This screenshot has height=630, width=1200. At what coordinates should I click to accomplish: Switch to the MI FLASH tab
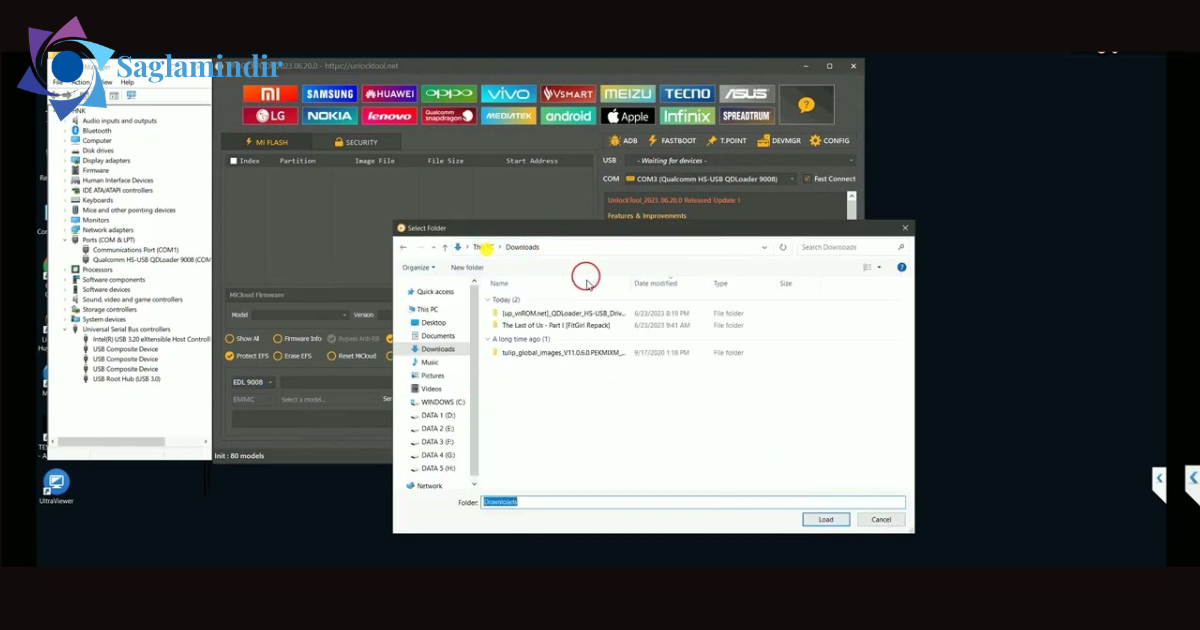(x=265, y=142)
